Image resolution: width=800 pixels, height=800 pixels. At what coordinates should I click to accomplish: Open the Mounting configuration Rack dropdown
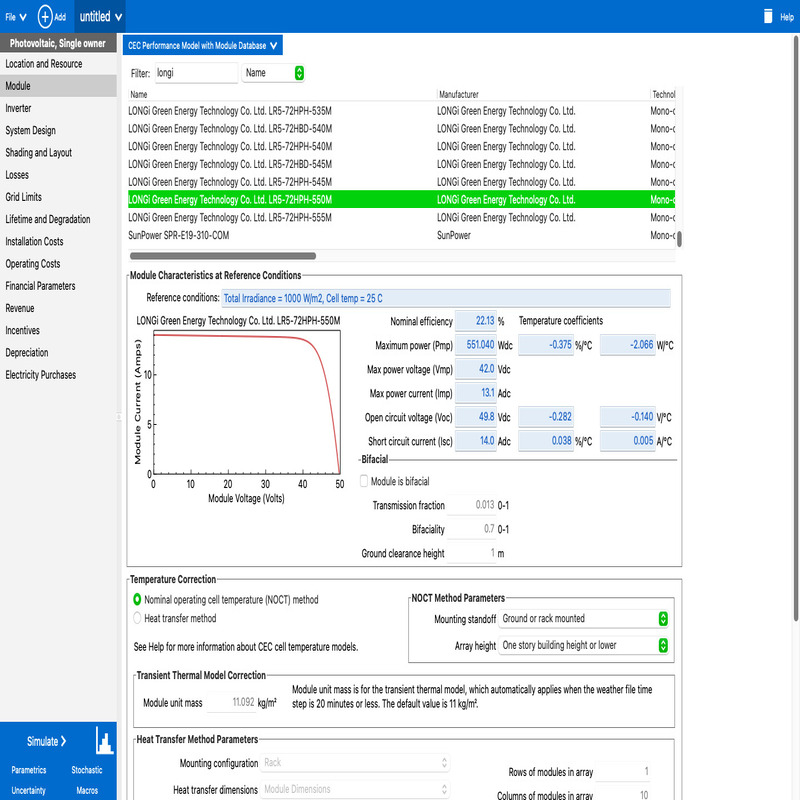pyautogui.click(x=355, y=763)
